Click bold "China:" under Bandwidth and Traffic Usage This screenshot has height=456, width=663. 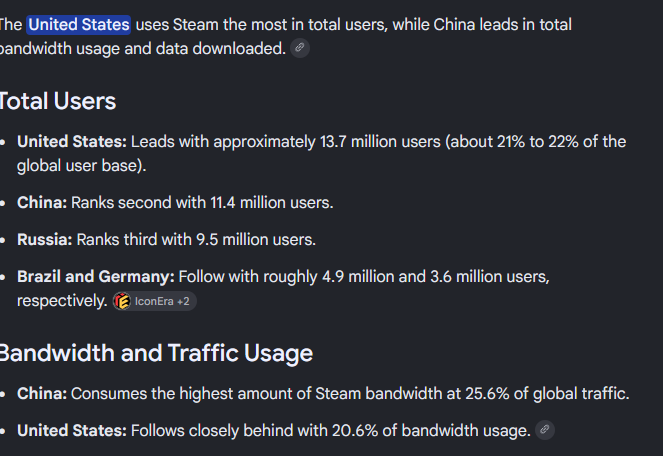coord(42,394)
